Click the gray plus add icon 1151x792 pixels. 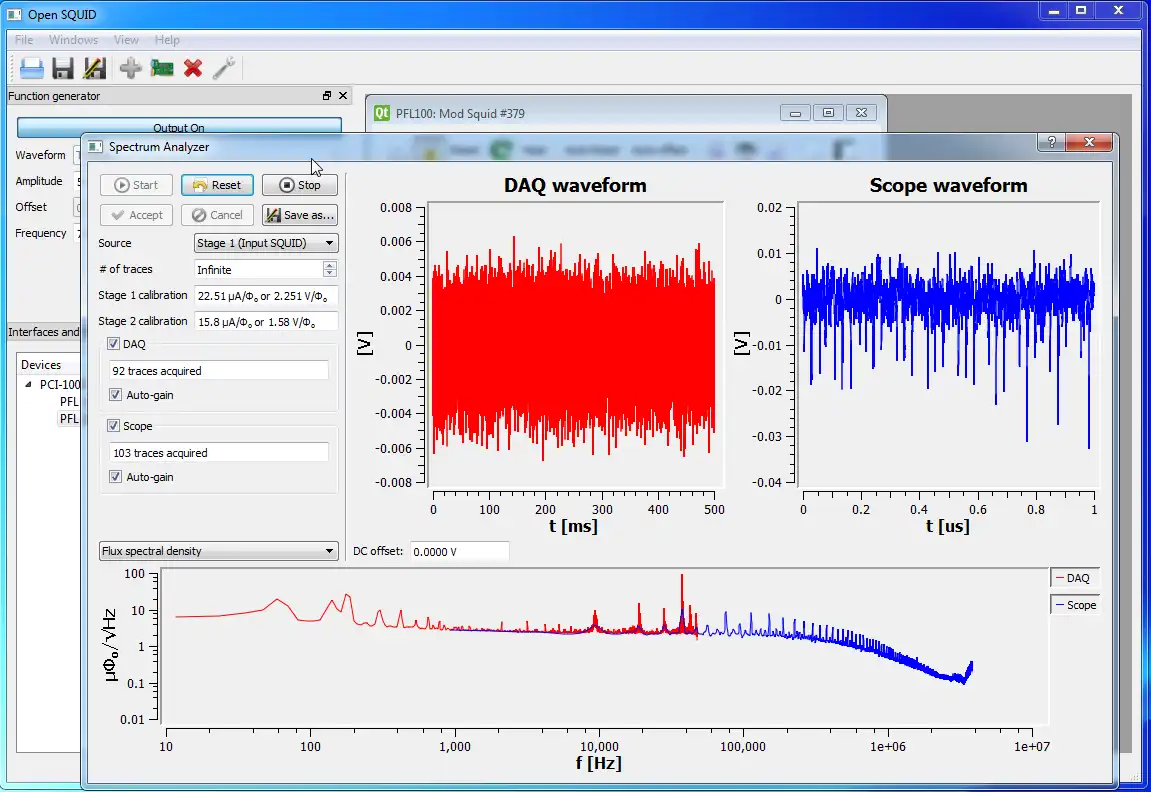pos(130,68)
